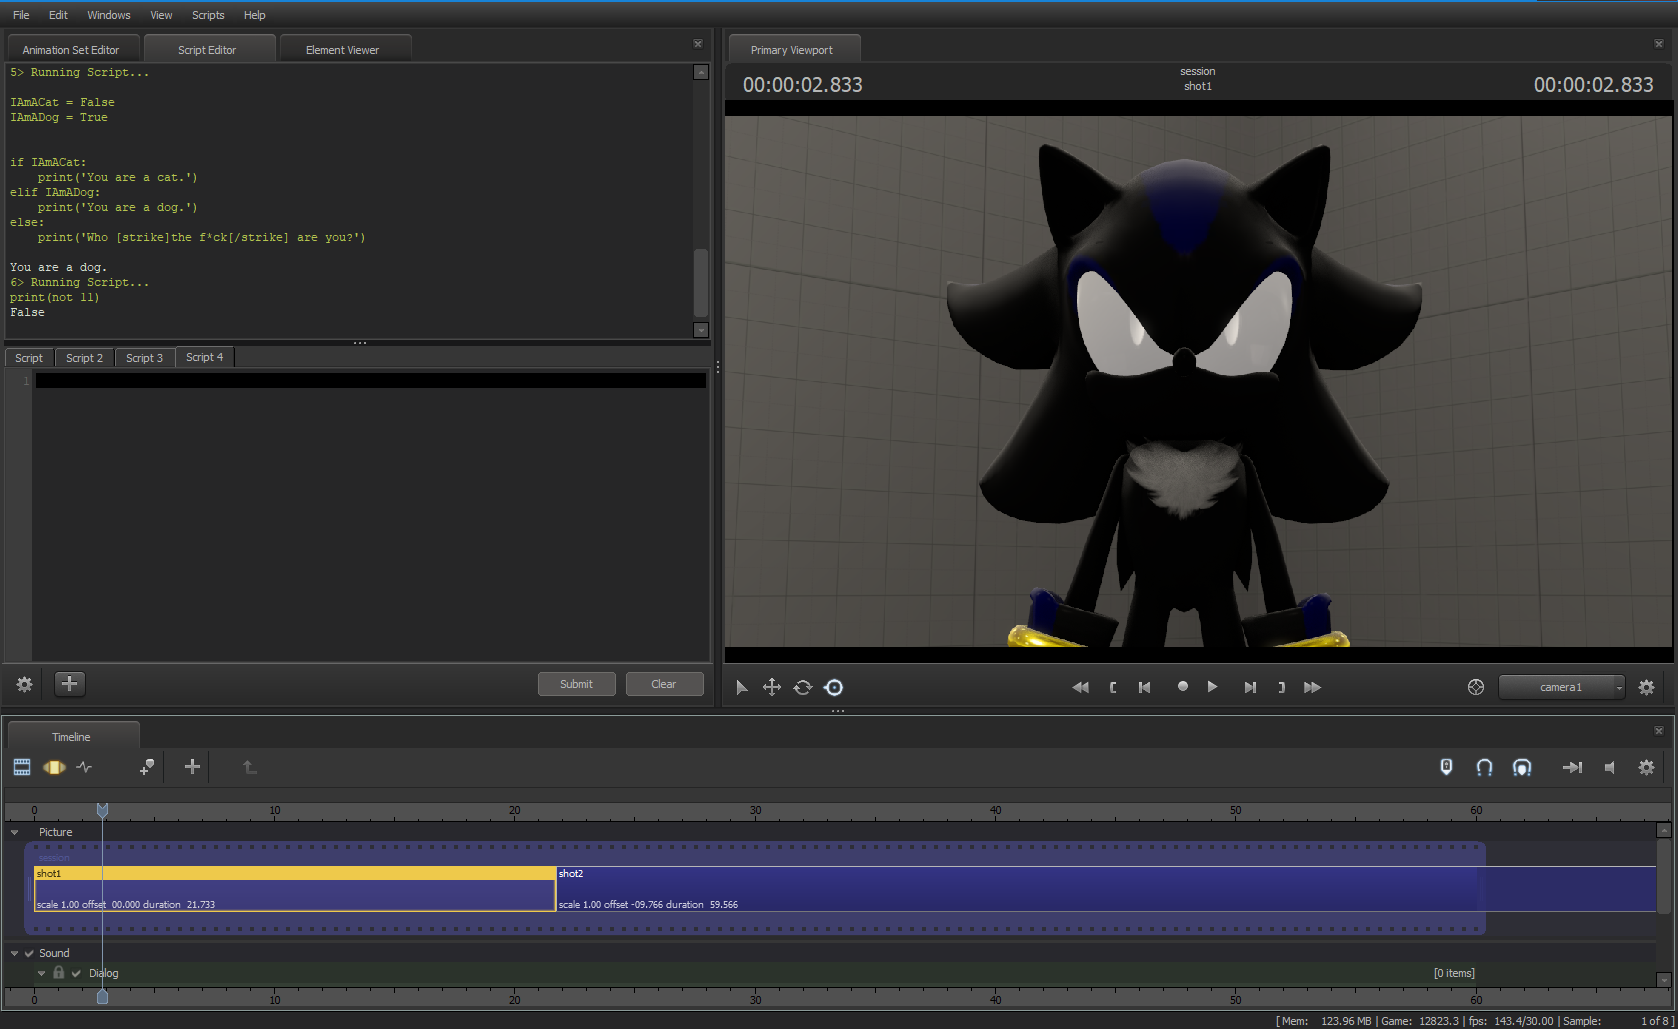This screenshot has height=1029, width=1678.
Task: Switch to the Element Viewer tab
Action: point(343,50)
